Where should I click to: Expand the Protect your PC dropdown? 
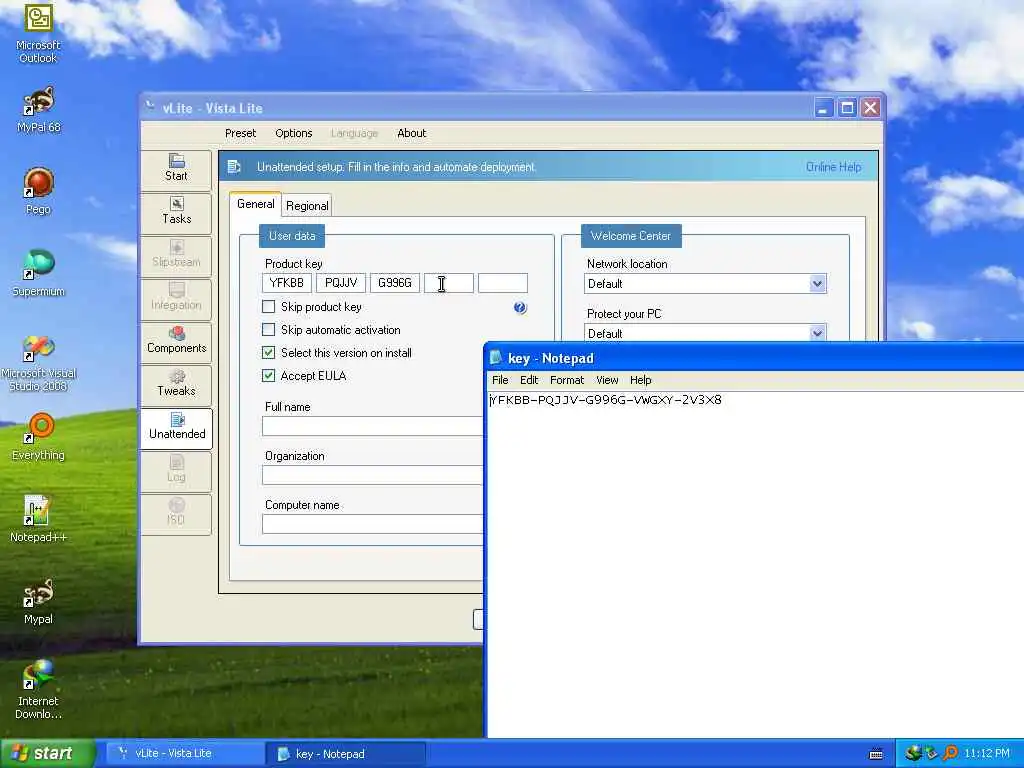817,333
